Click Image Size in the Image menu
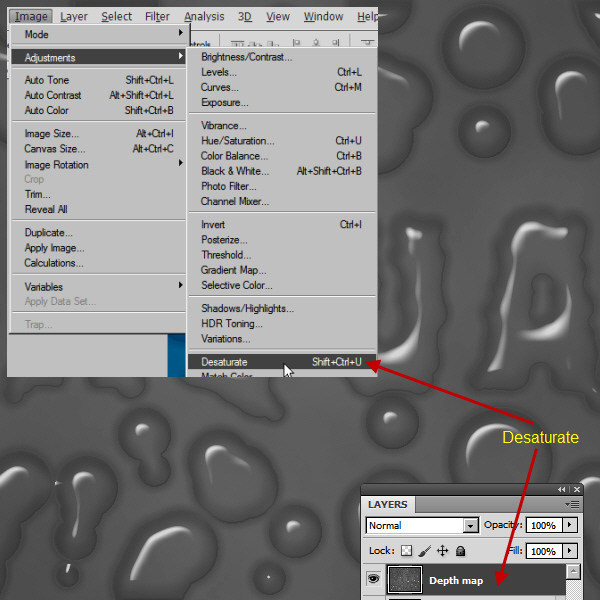Image resolution: width=600 pixels, height=600 pixels. (x=51, y=134)
